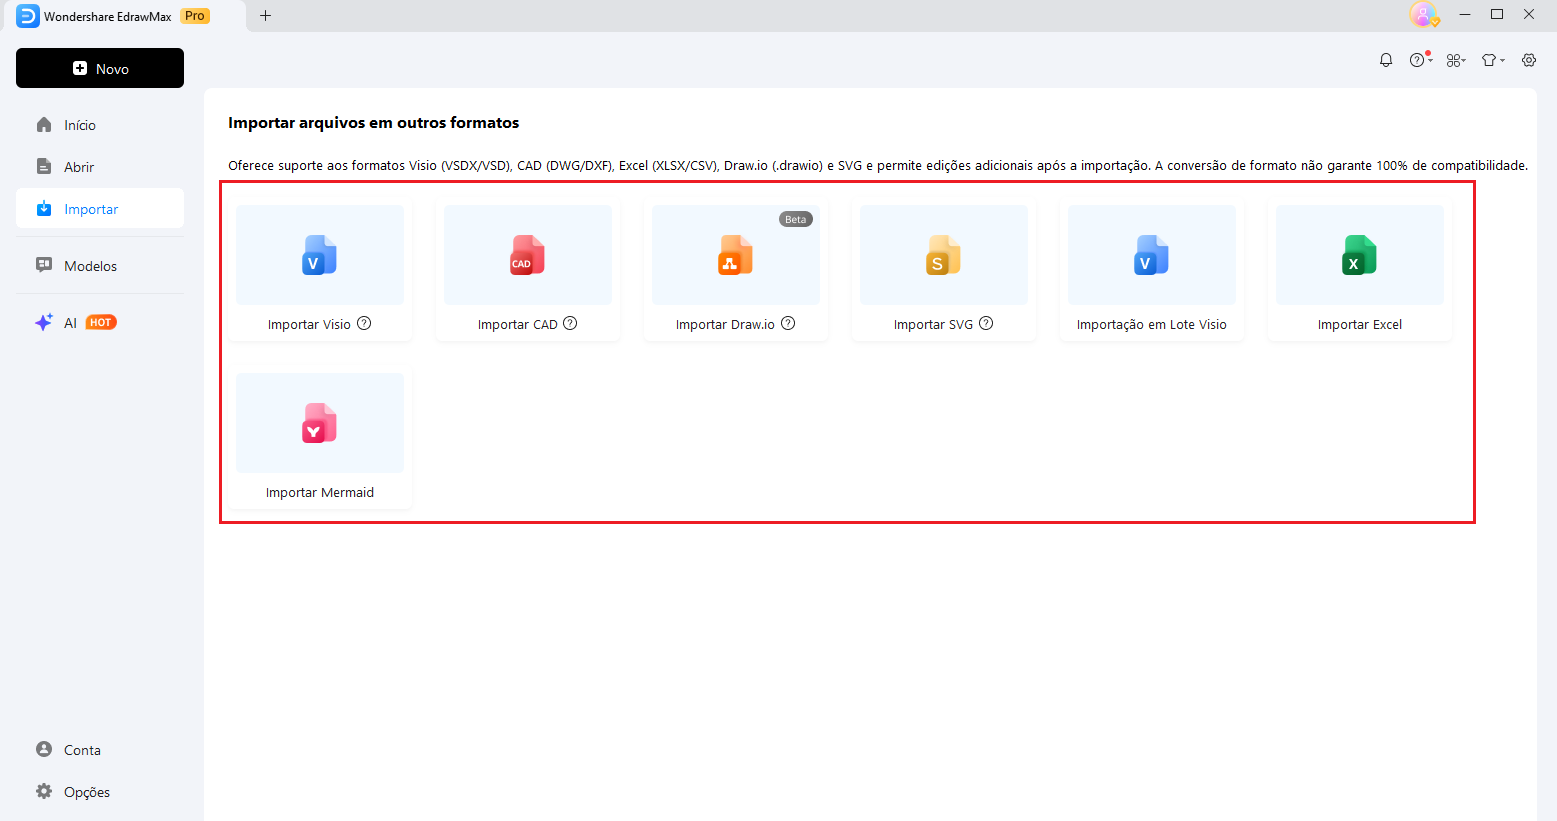Open the AI HOT sidebar item
The height and width of the screenshot is (821, 1557).
76,323
